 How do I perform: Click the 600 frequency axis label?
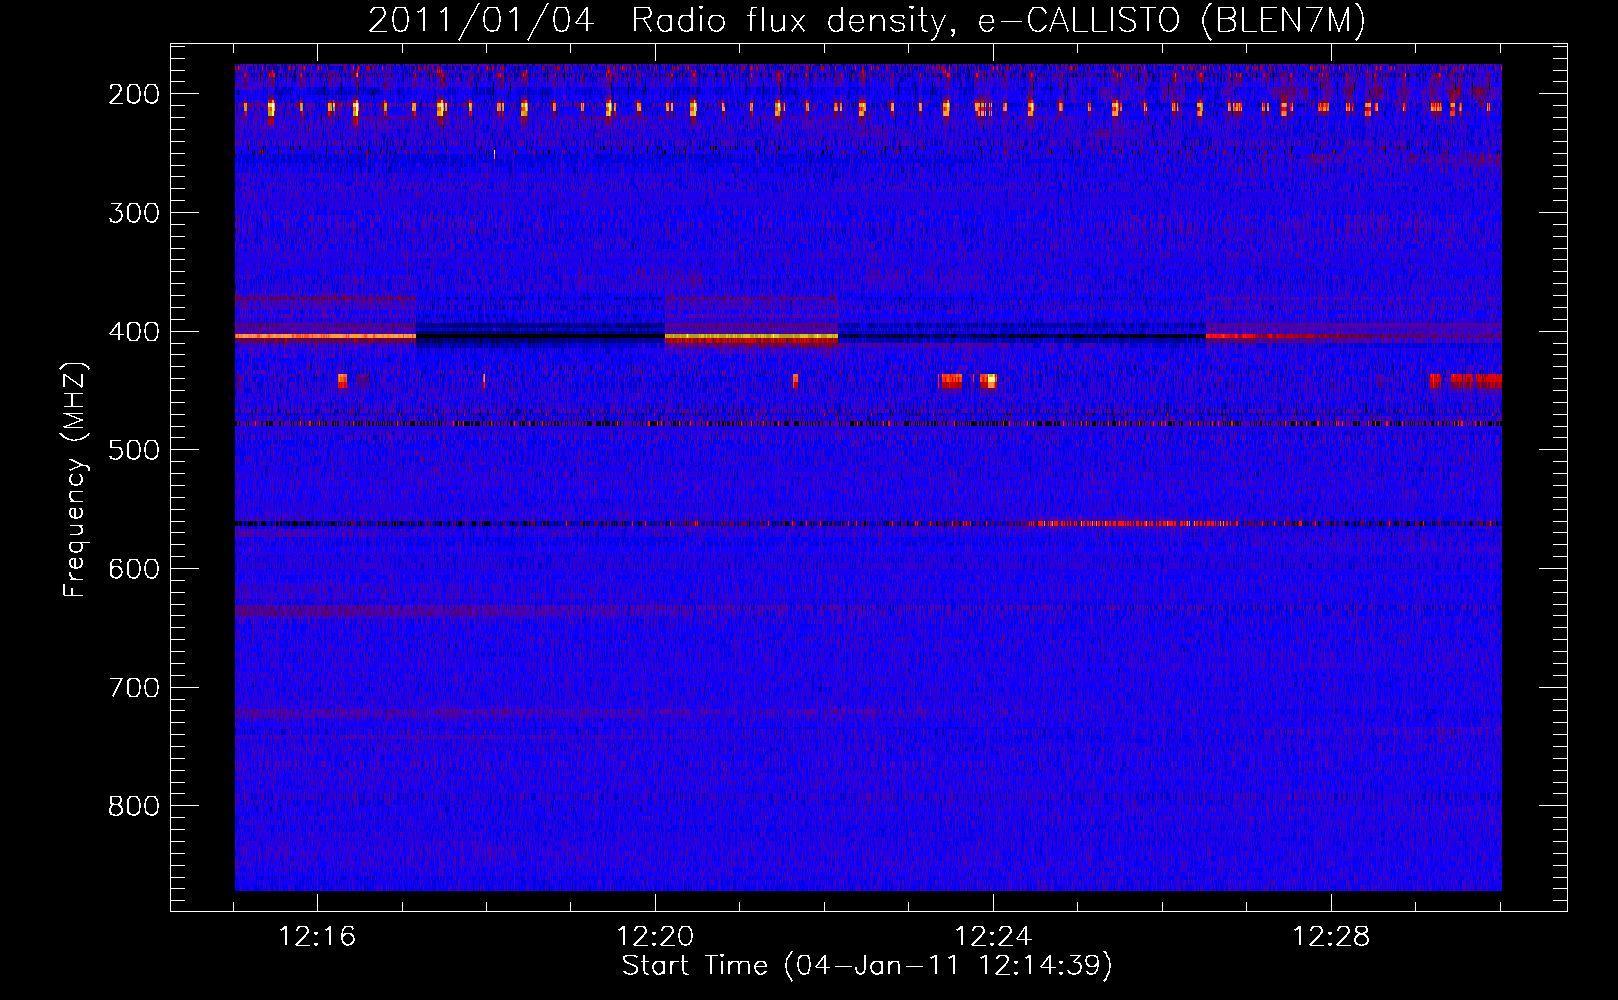pyautogui.click(x=134, y=569)
